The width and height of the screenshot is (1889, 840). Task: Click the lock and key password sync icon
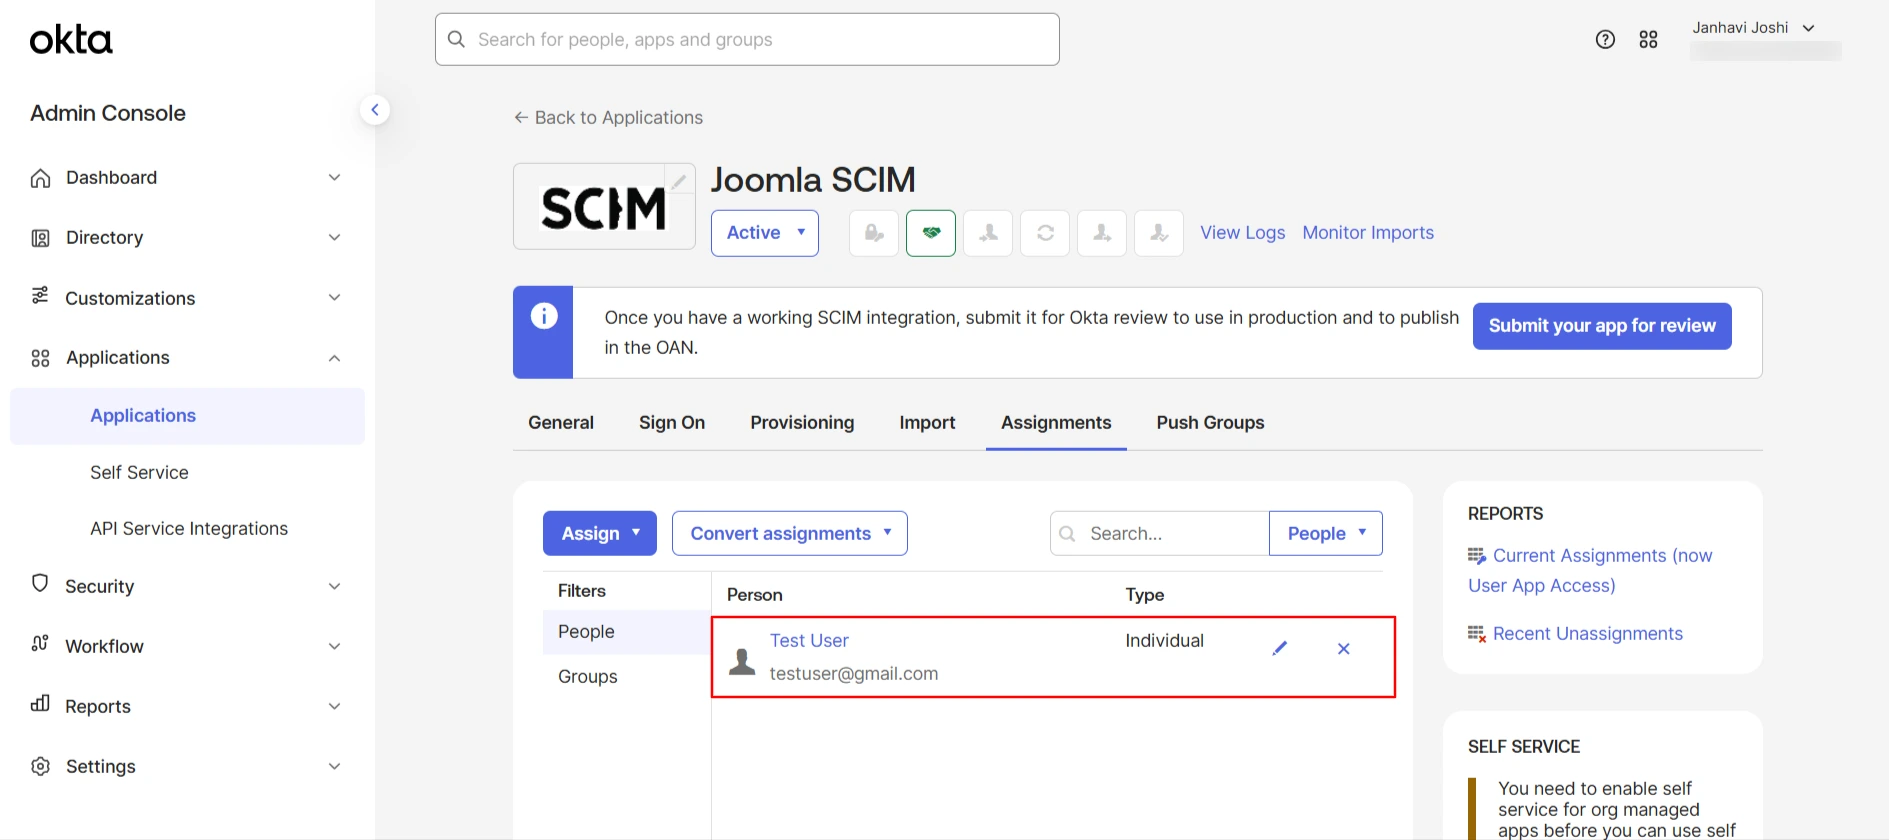pos(874,233)
